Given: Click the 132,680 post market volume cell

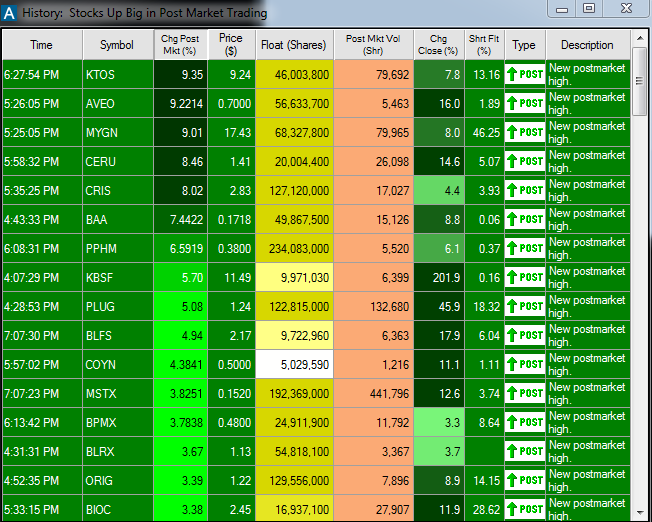Looking at the screenshot, I should point(374,307).
